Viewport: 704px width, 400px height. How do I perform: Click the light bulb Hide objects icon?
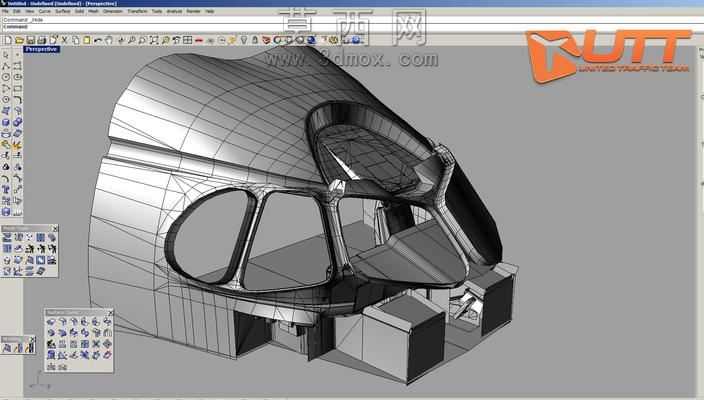pos(244,40)
